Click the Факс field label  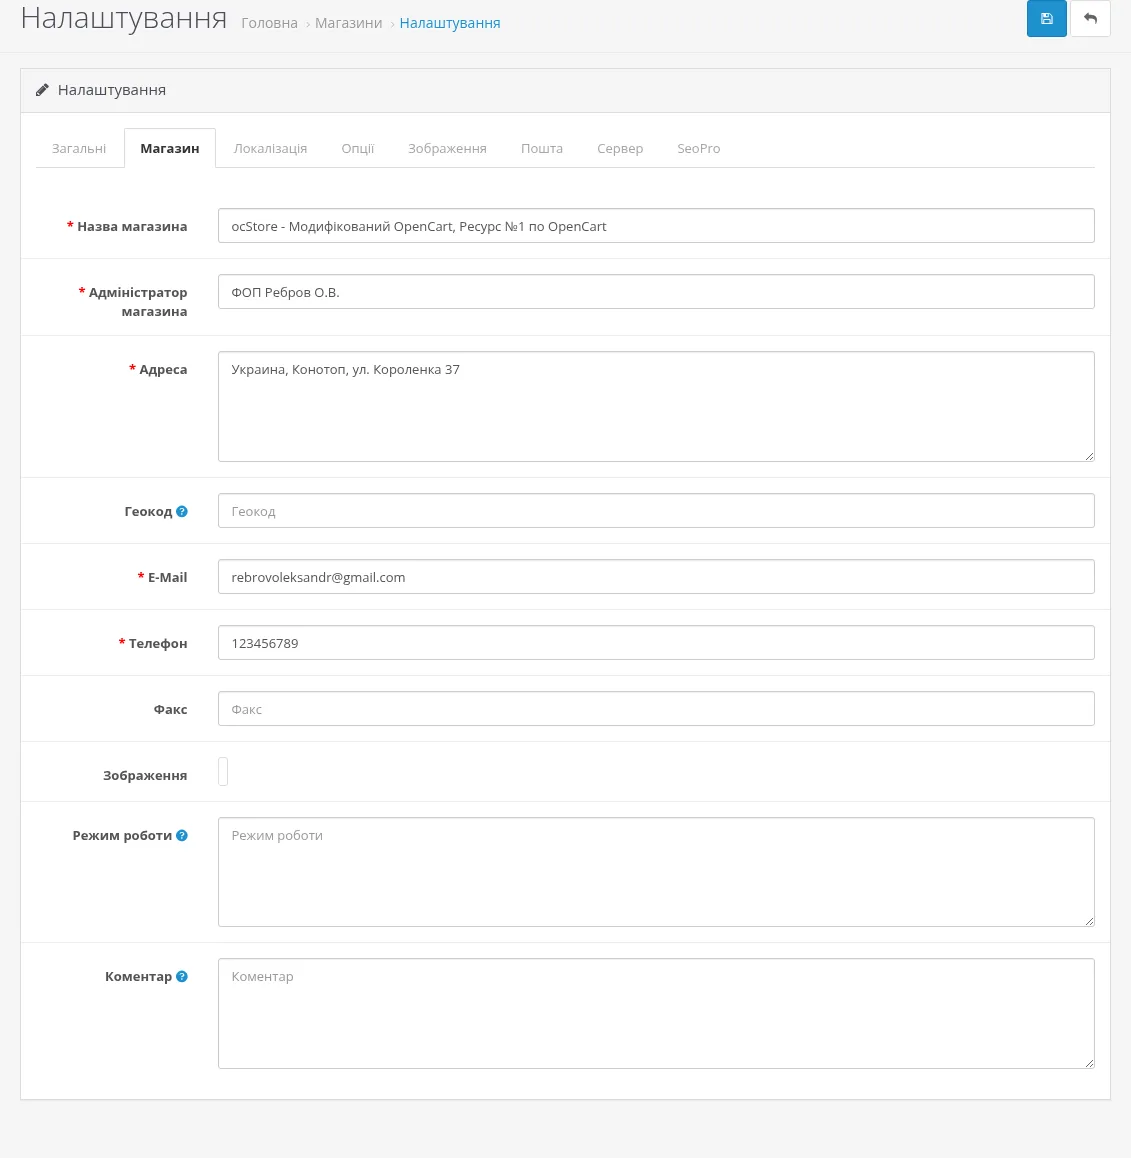click(x=171, y=710)
